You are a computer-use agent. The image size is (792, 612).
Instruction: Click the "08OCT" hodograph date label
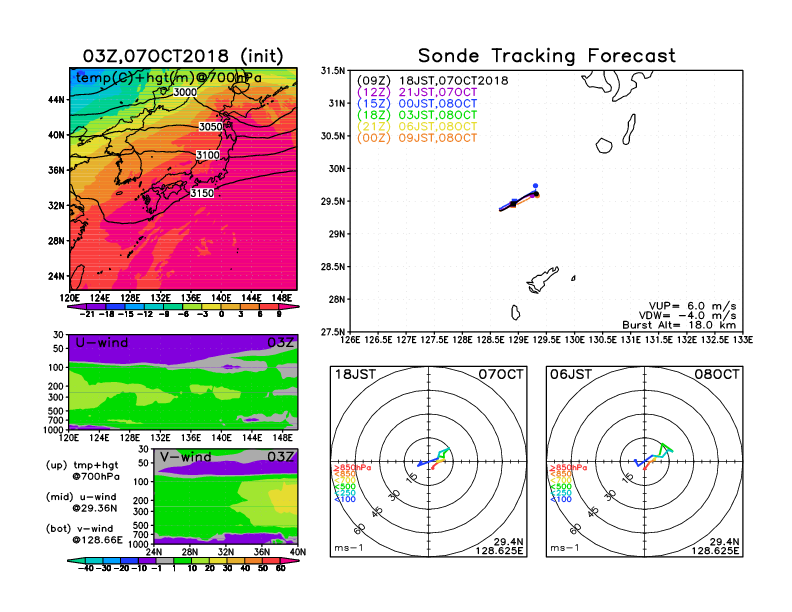pos(717,375)
